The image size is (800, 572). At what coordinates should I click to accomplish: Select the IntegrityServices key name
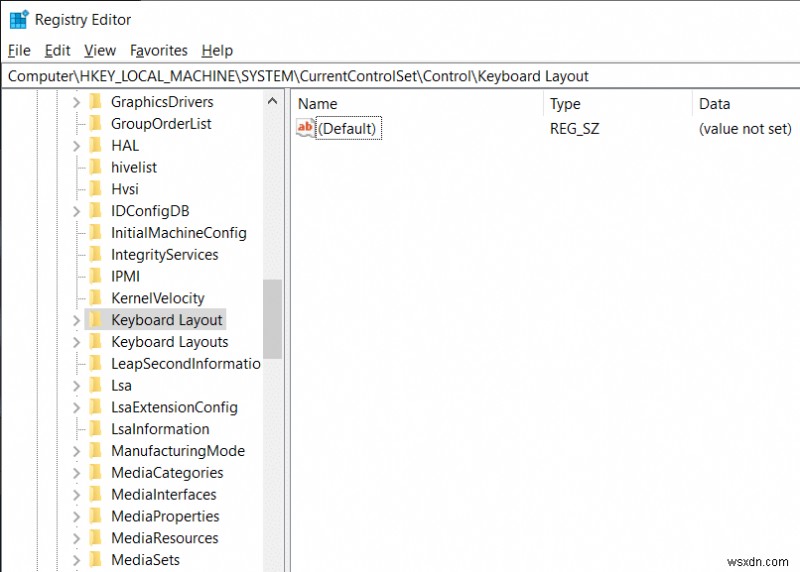[x=165, y=255]
